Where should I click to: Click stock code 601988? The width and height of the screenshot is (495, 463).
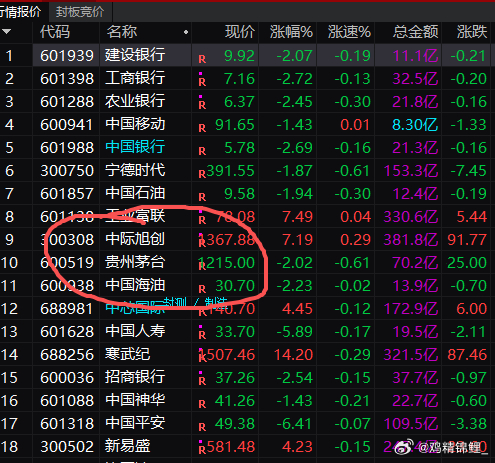67,148
